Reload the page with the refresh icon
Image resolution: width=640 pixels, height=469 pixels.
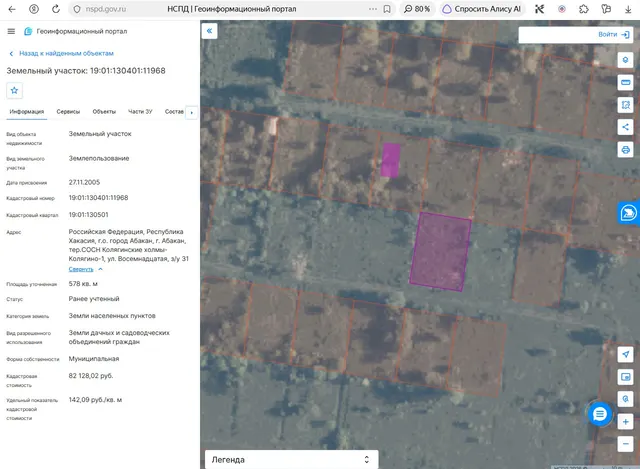pos(56,9)
